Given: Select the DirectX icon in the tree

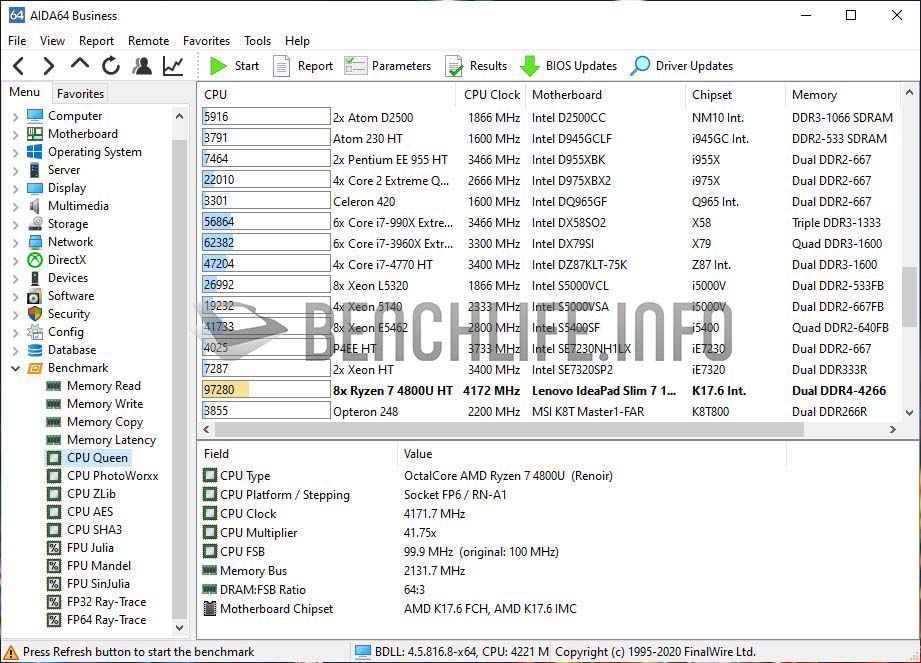Looking at the screenshot, I should pos(35,260).
